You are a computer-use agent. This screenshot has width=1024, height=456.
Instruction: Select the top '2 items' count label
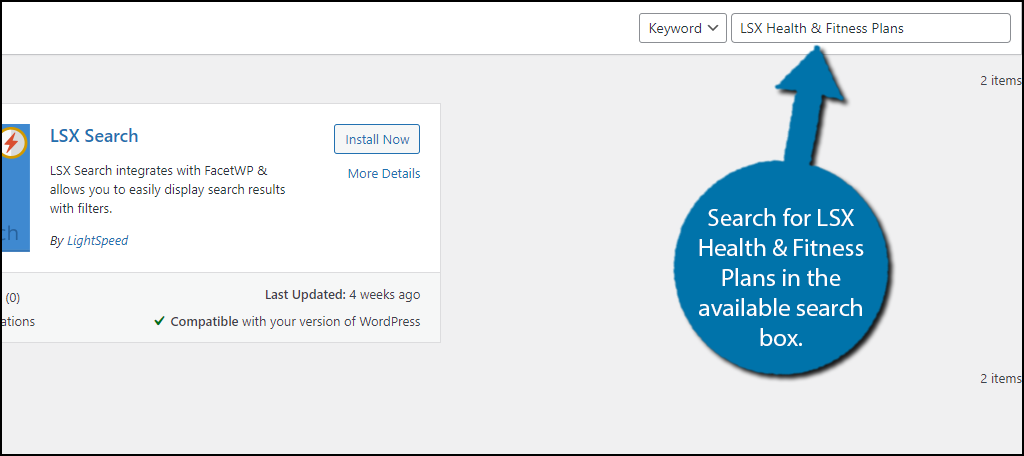click(1000, 80)
